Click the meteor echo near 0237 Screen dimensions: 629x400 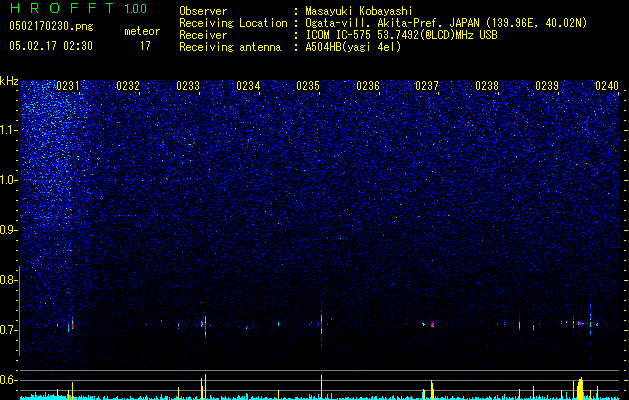point(432,324)
